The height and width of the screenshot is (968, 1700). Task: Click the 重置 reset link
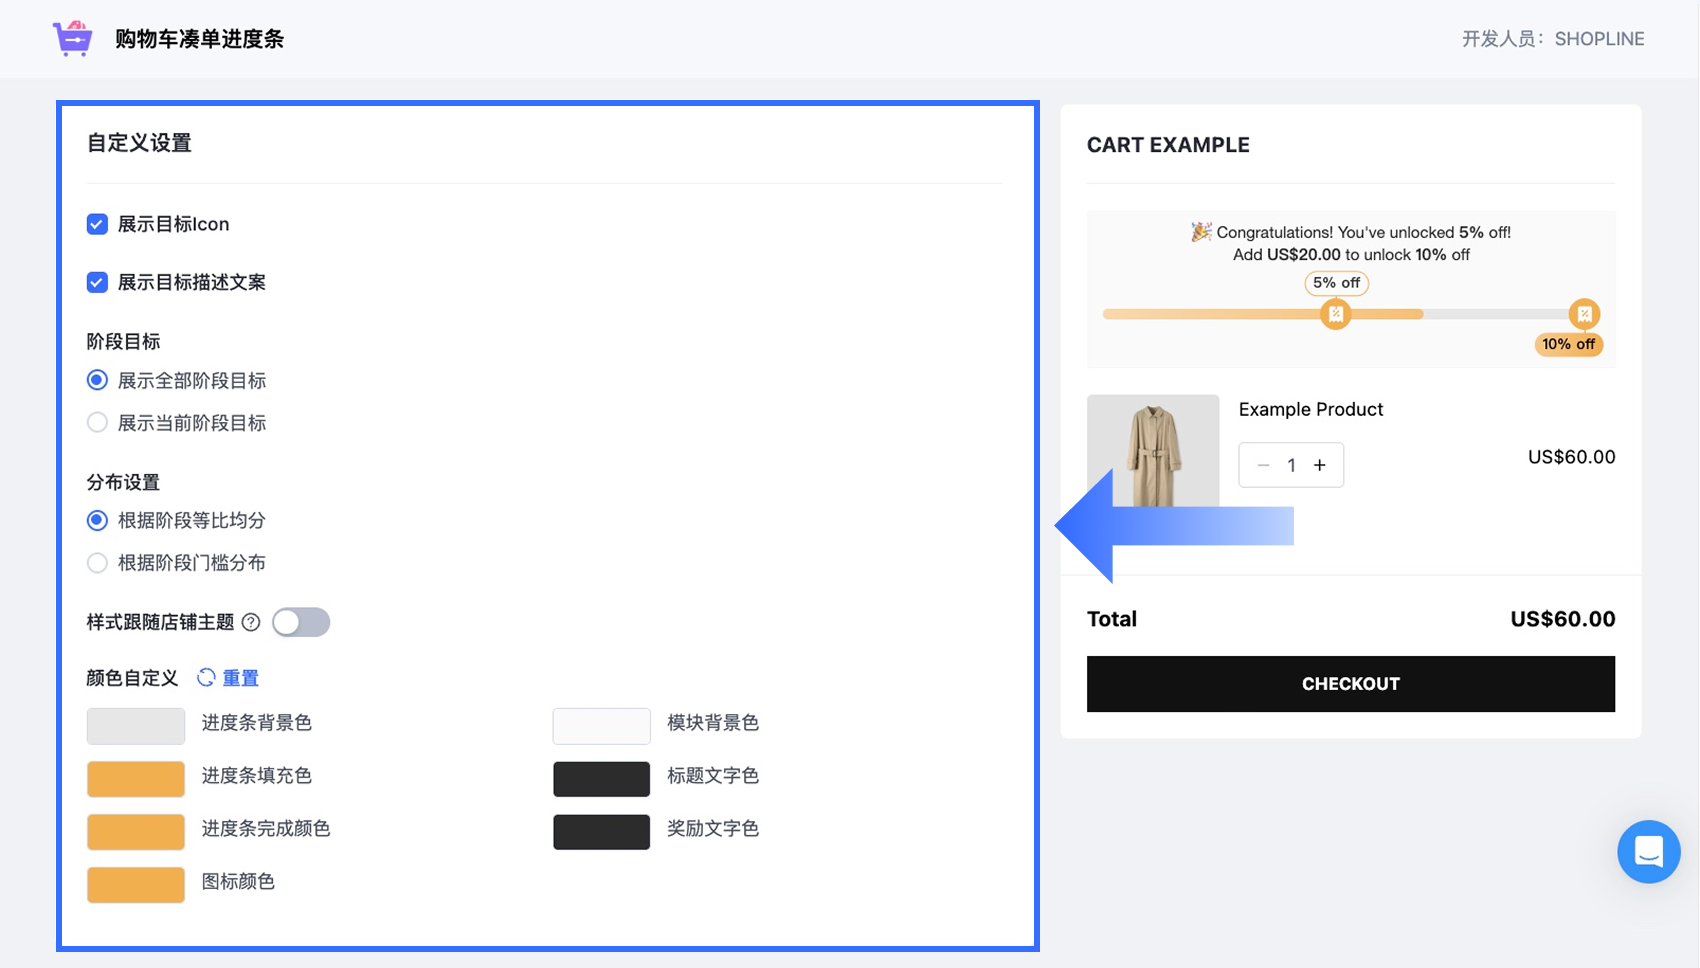240,678
